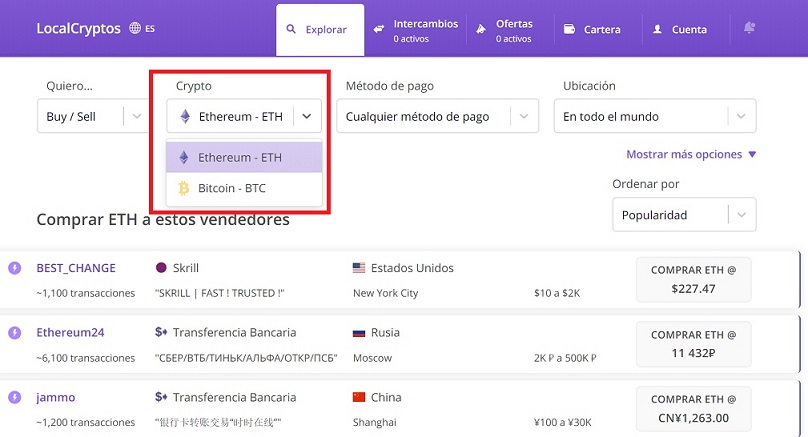The width and height of the screenshot is (808, 437).
Task: Open the Ofertas tab
Action: (x=505, y=30)
